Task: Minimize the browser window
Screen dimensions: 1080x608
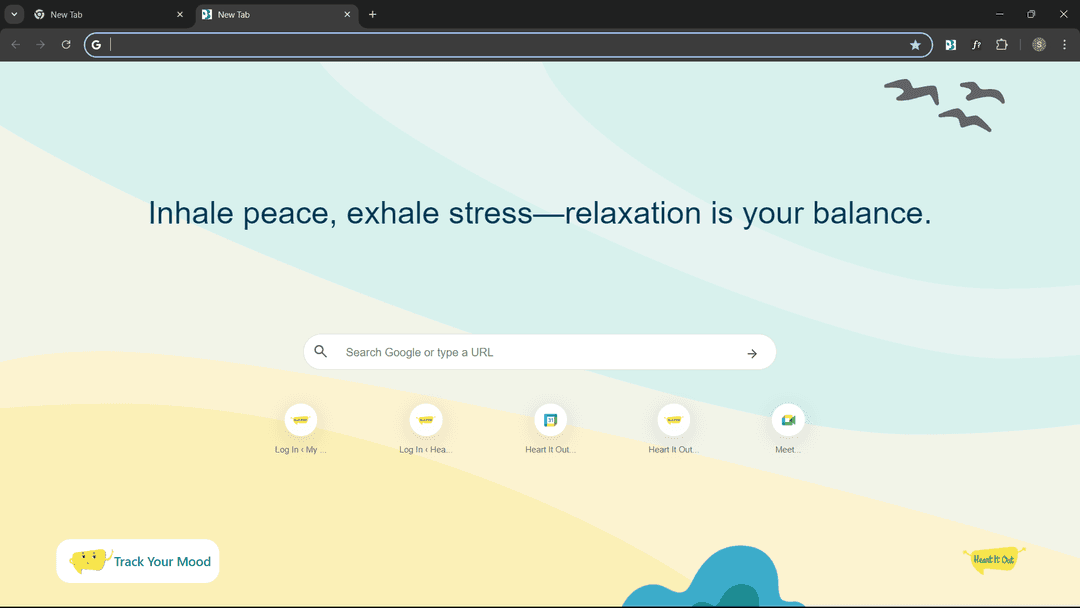Action: pos(999,14)
